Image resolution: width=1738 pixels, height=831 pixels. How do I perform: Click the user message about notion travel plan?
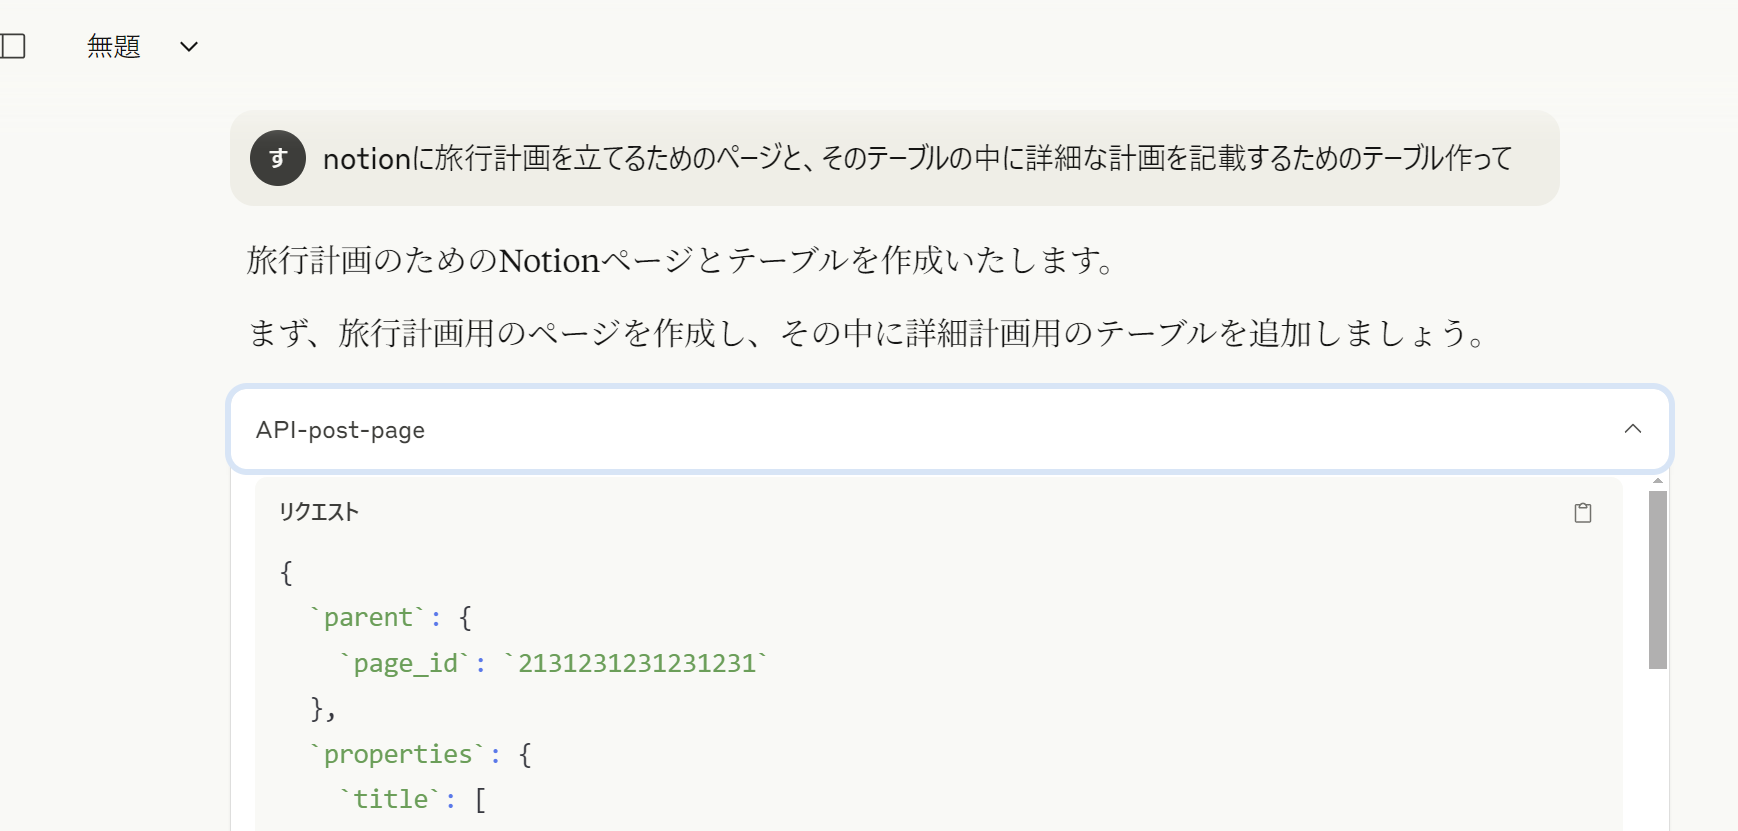click(917, 158)
